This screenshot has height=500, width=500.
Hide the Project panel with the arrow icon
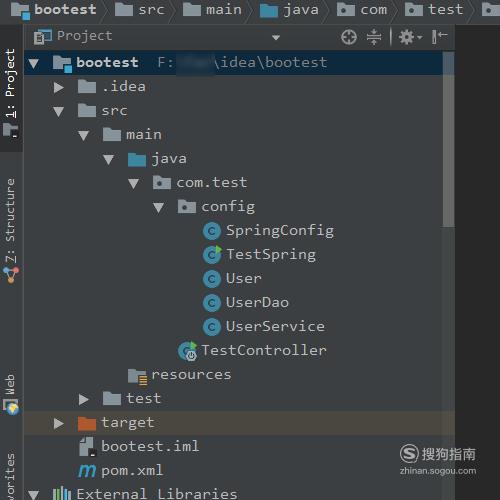tap(439, 37)
